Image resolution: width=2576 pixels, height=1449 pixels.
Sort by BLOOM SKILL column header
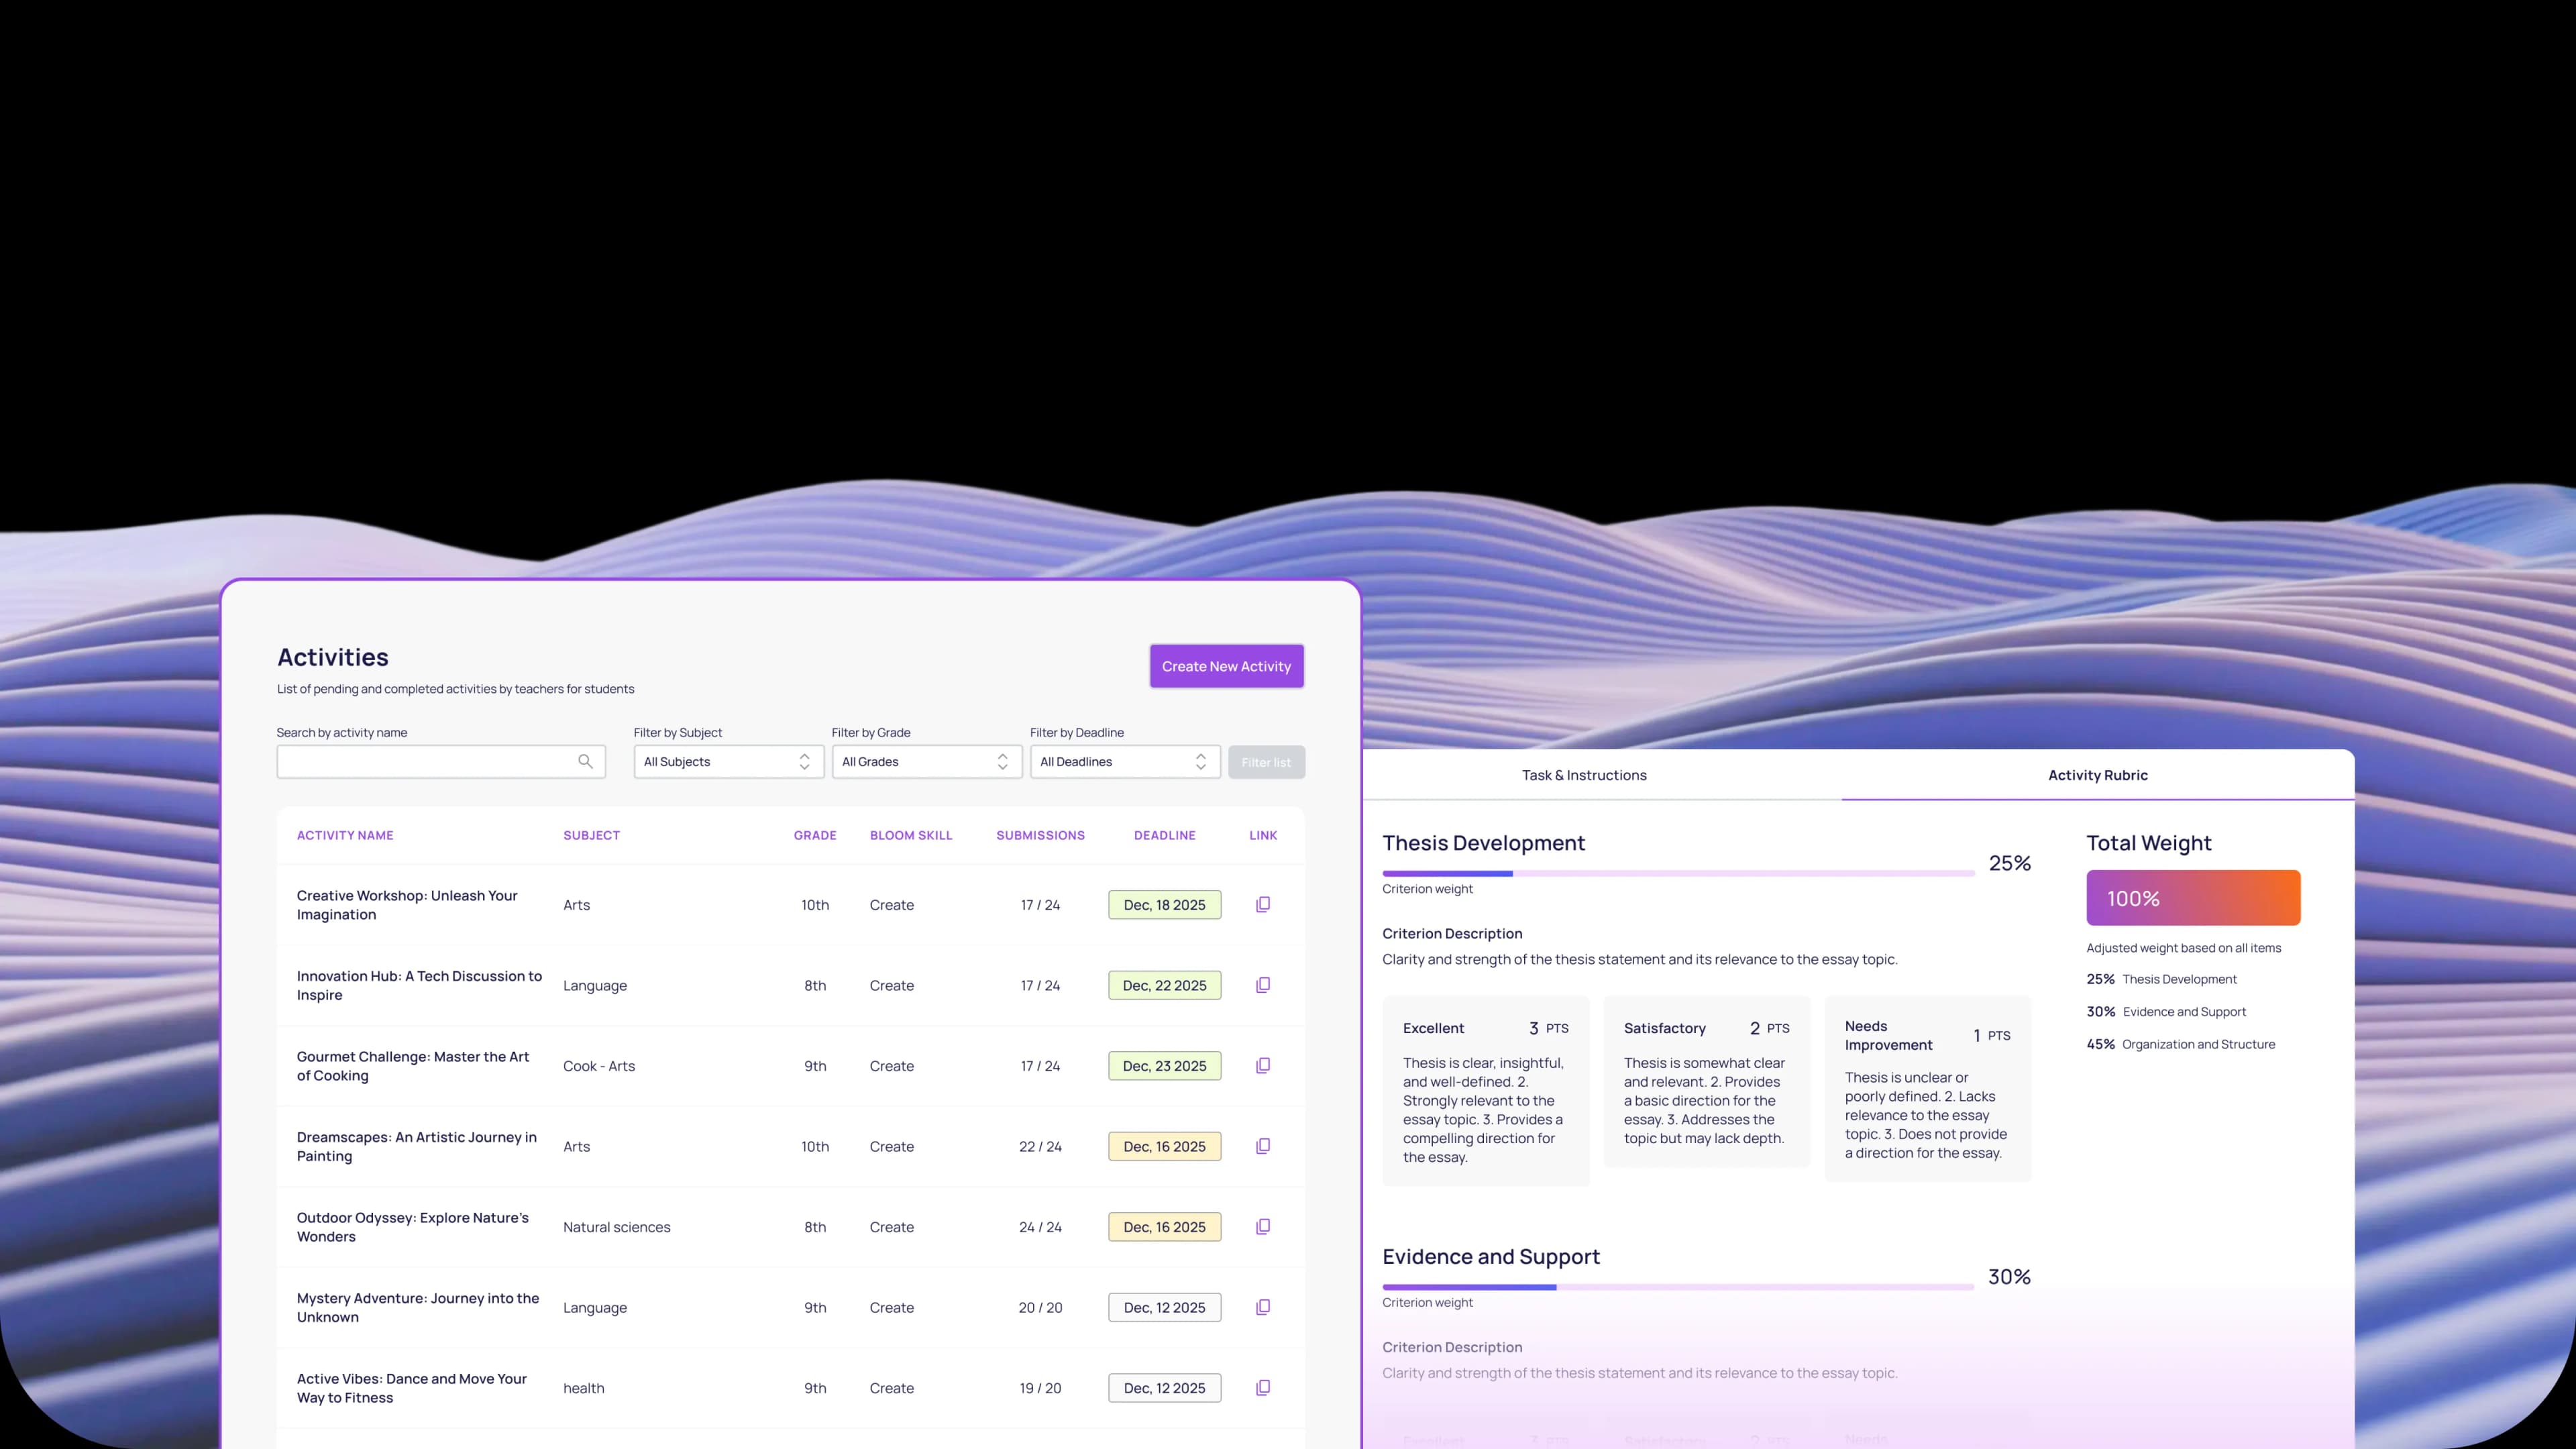(911, 835)
